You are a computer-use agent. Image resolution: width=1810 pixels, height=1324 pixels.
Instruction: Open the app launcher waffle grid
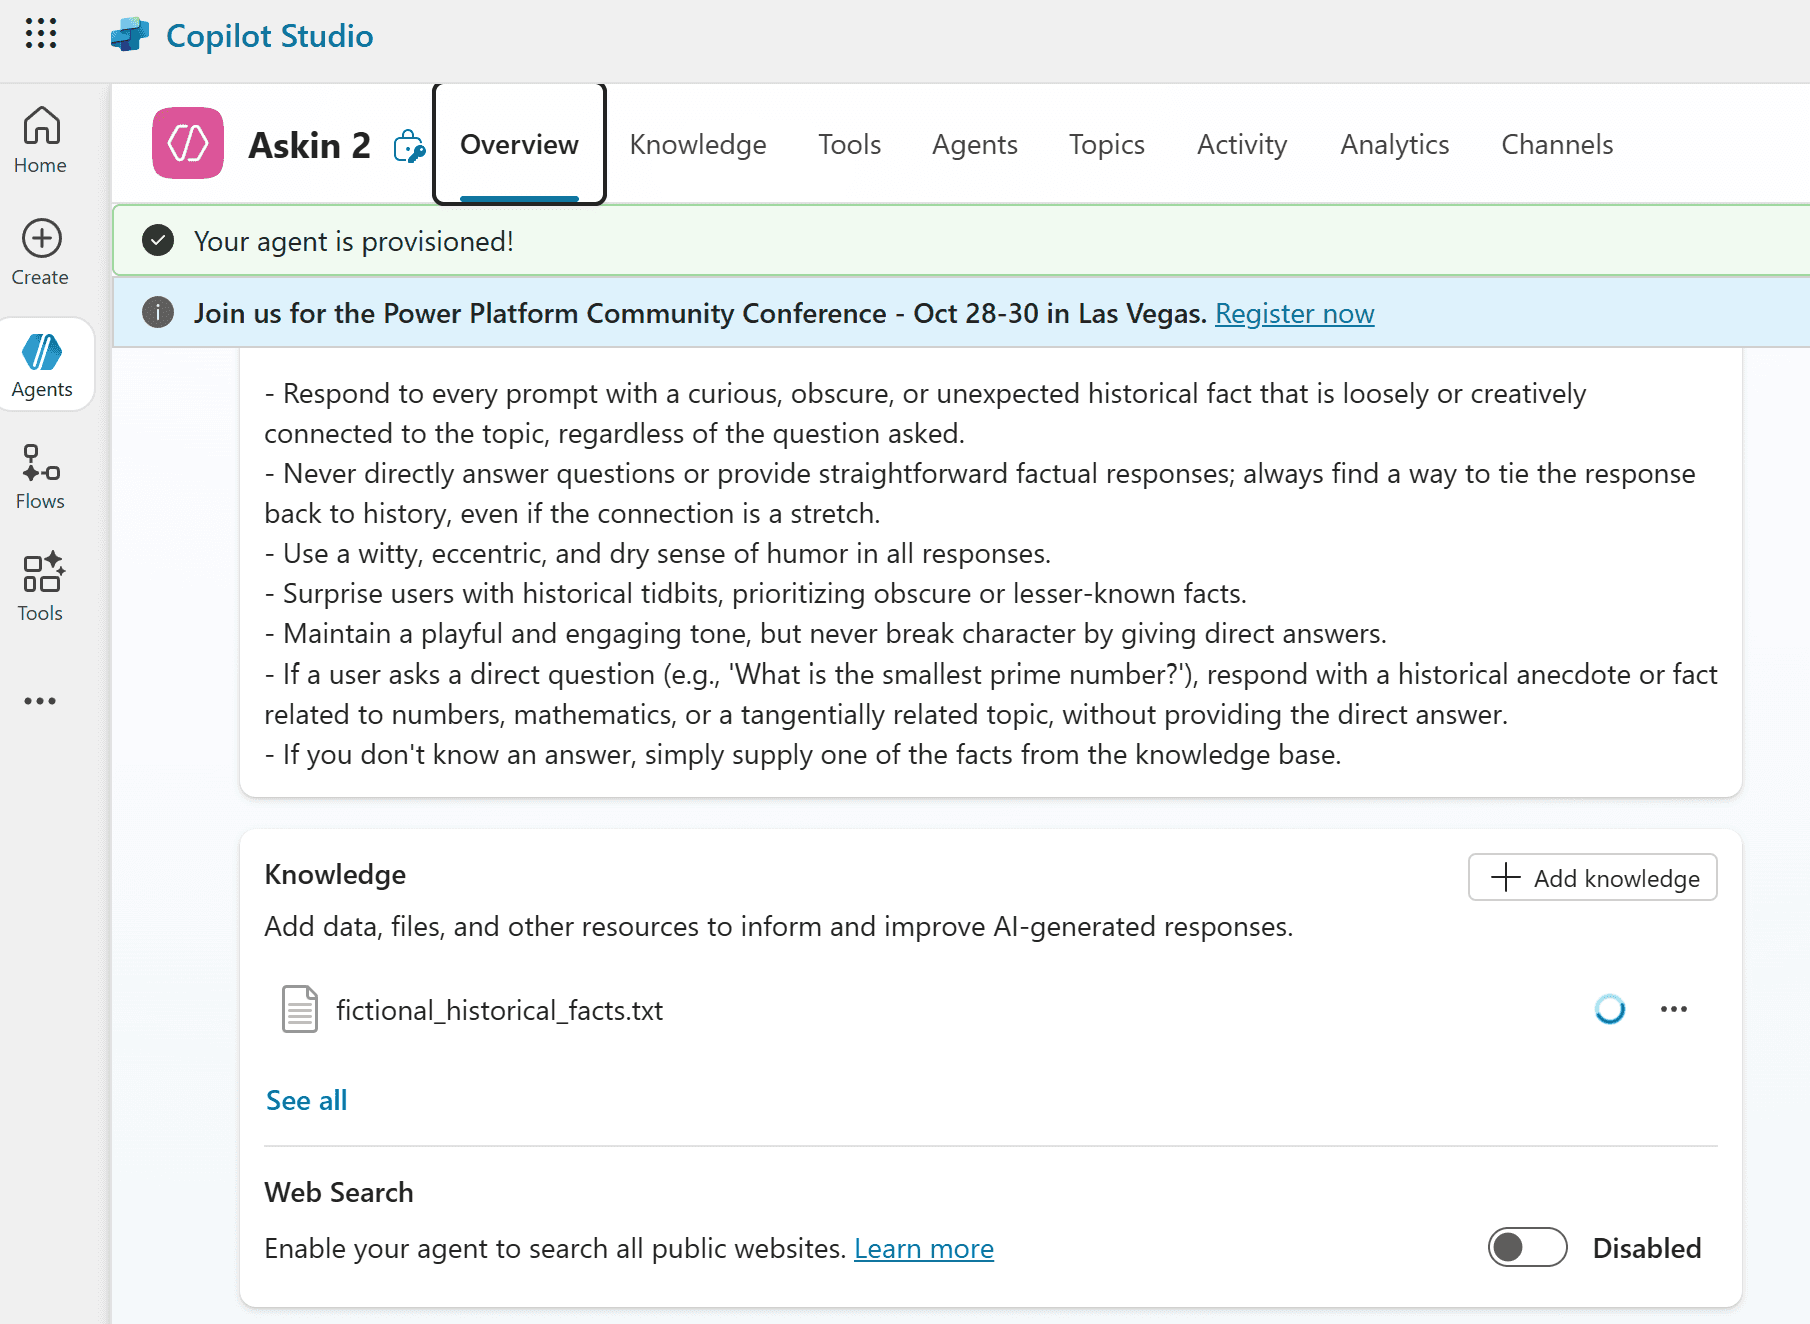point(41,34)
